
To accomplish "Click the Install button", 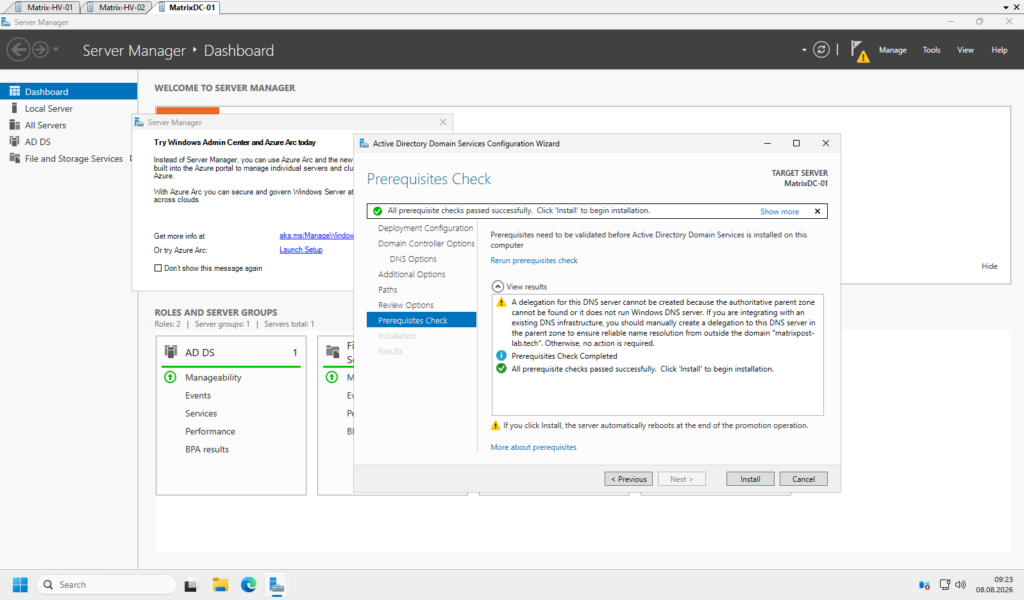I will pyautogui.click(x=750, y=479).
